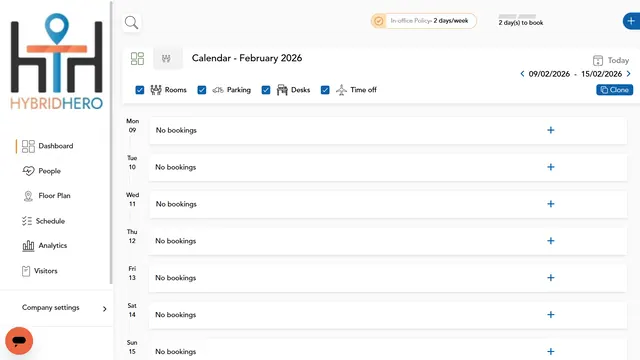Click the In-office Policy check icon
The width and height of the screenshot is (640, 360).
coord(379,21)
